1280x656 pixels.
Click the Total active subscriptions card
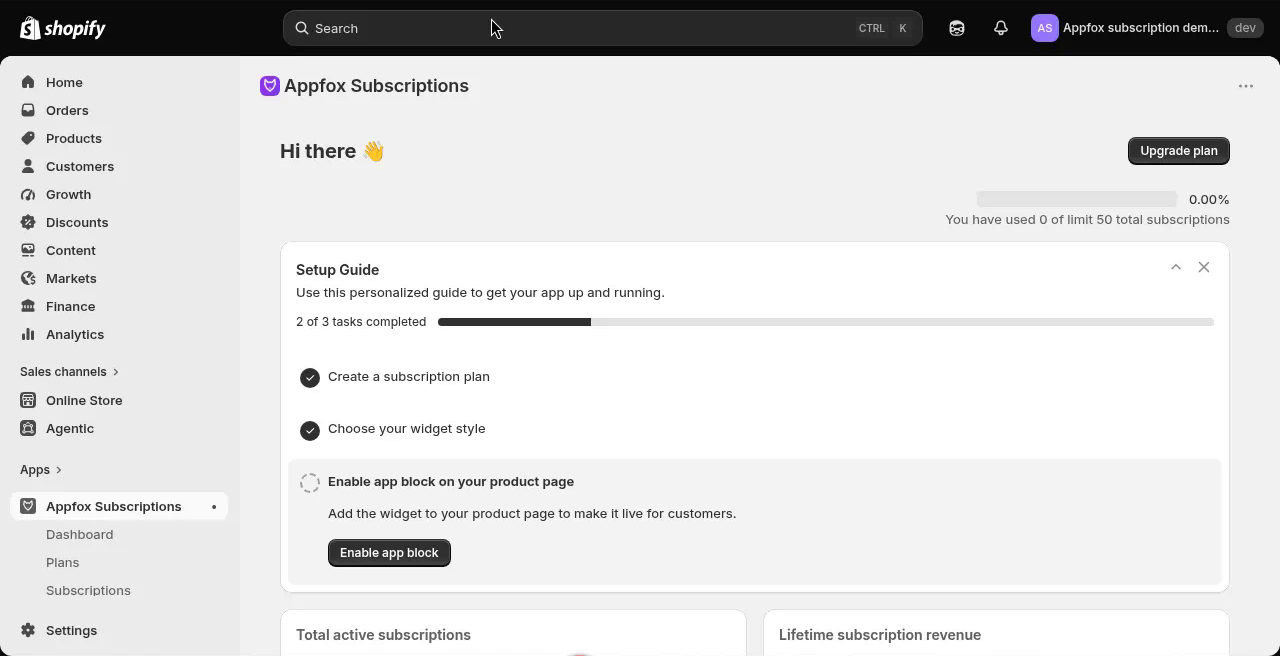[x=513, y=633]
